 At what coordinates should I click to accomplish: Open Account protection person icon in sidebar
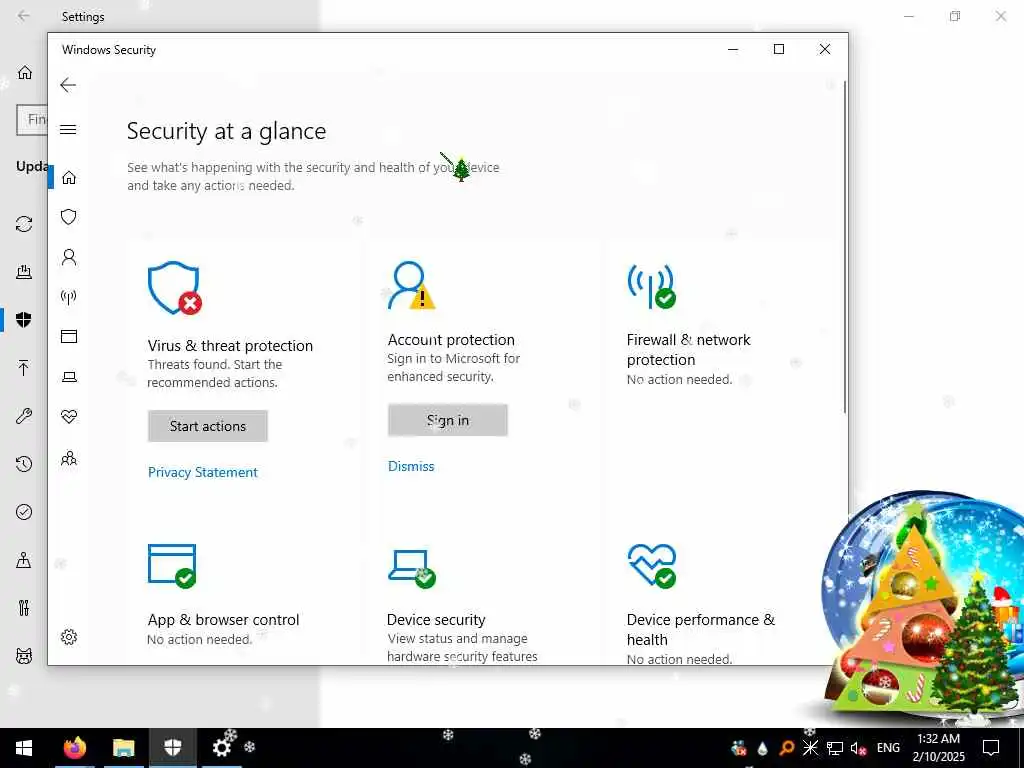(x=69, y=257)
